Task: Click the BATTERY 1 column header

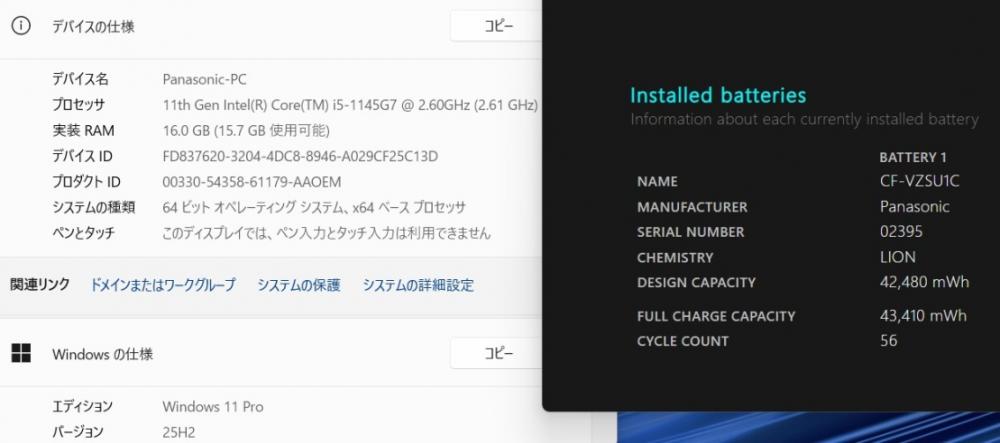Action: click(x=913, y=157)
